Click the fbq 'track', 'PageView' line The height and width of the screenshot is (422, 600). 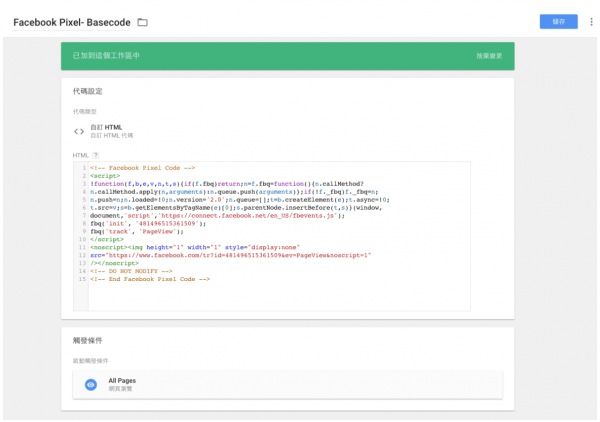pyautogui.click(x=137, y=231)
